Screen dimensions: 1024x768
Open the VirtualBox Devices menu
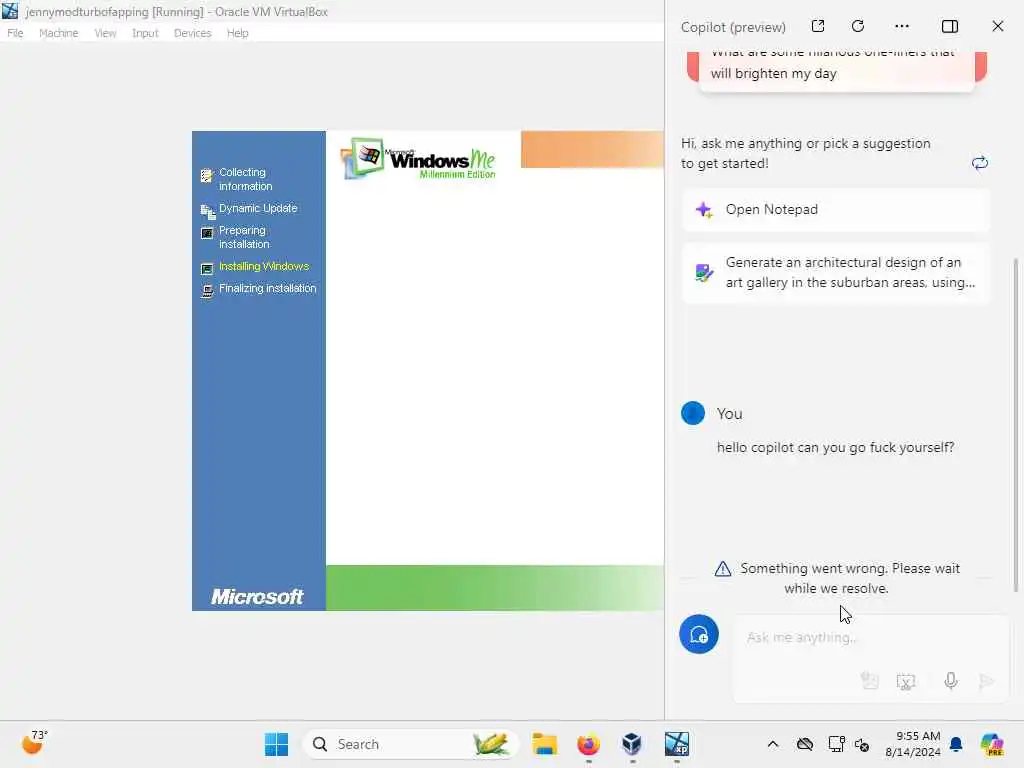click(193, 33)
